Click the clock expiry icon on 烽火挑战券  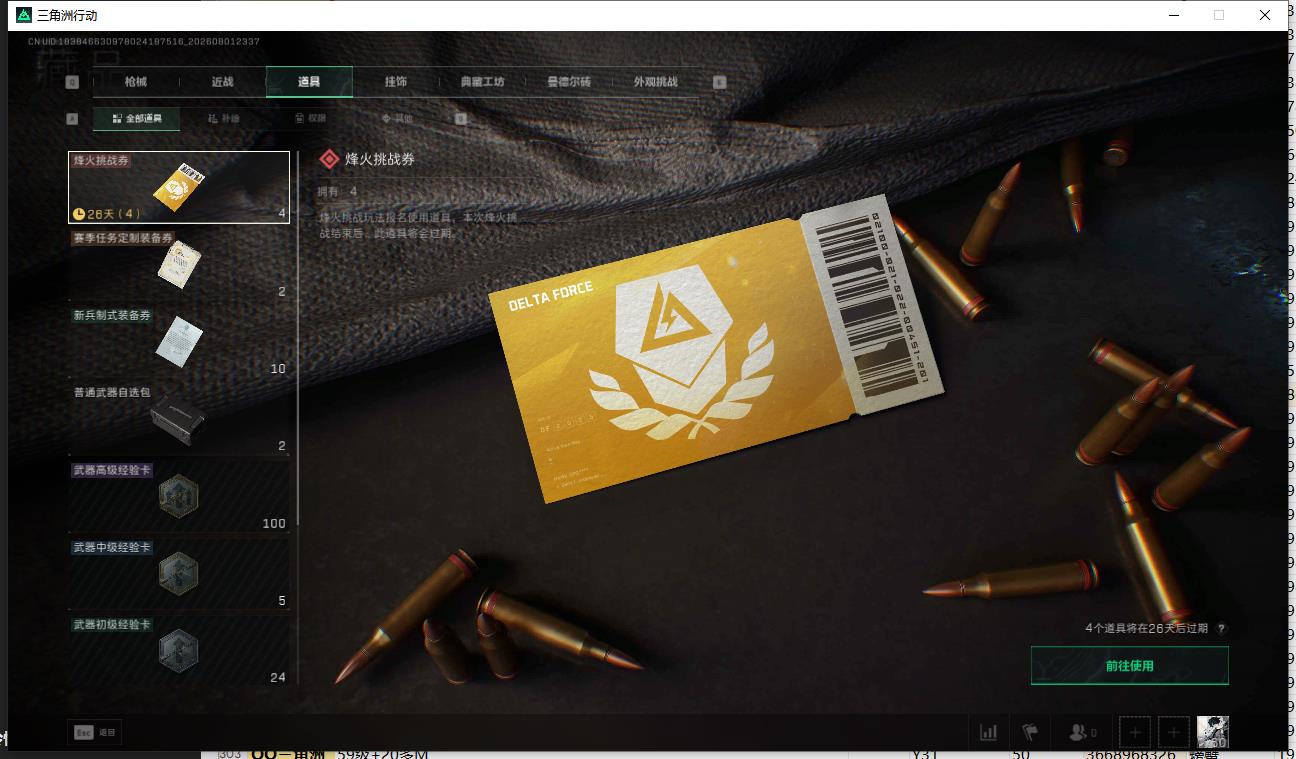click(x=79, y=213)
